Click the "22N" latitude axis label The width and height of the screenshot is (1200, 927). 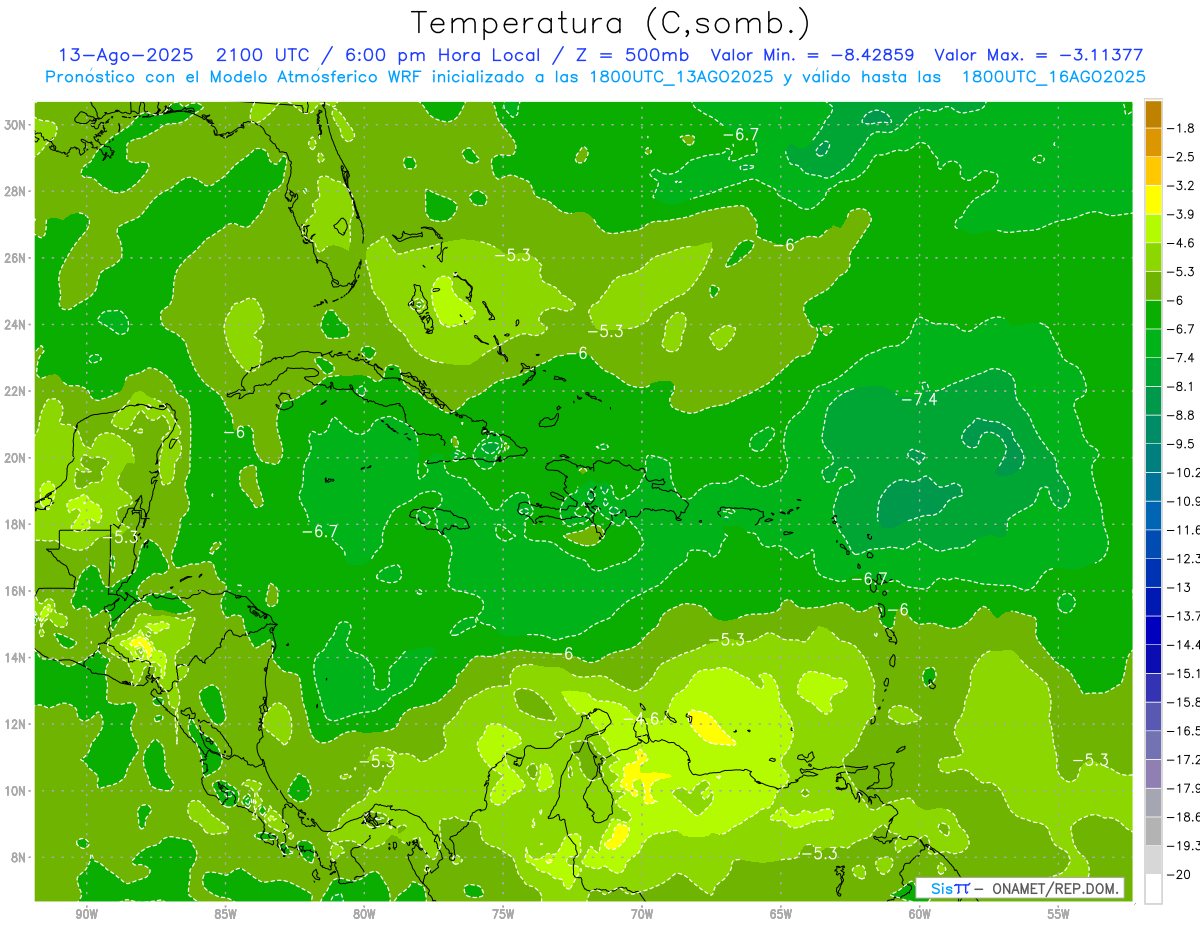pos(15,391)
